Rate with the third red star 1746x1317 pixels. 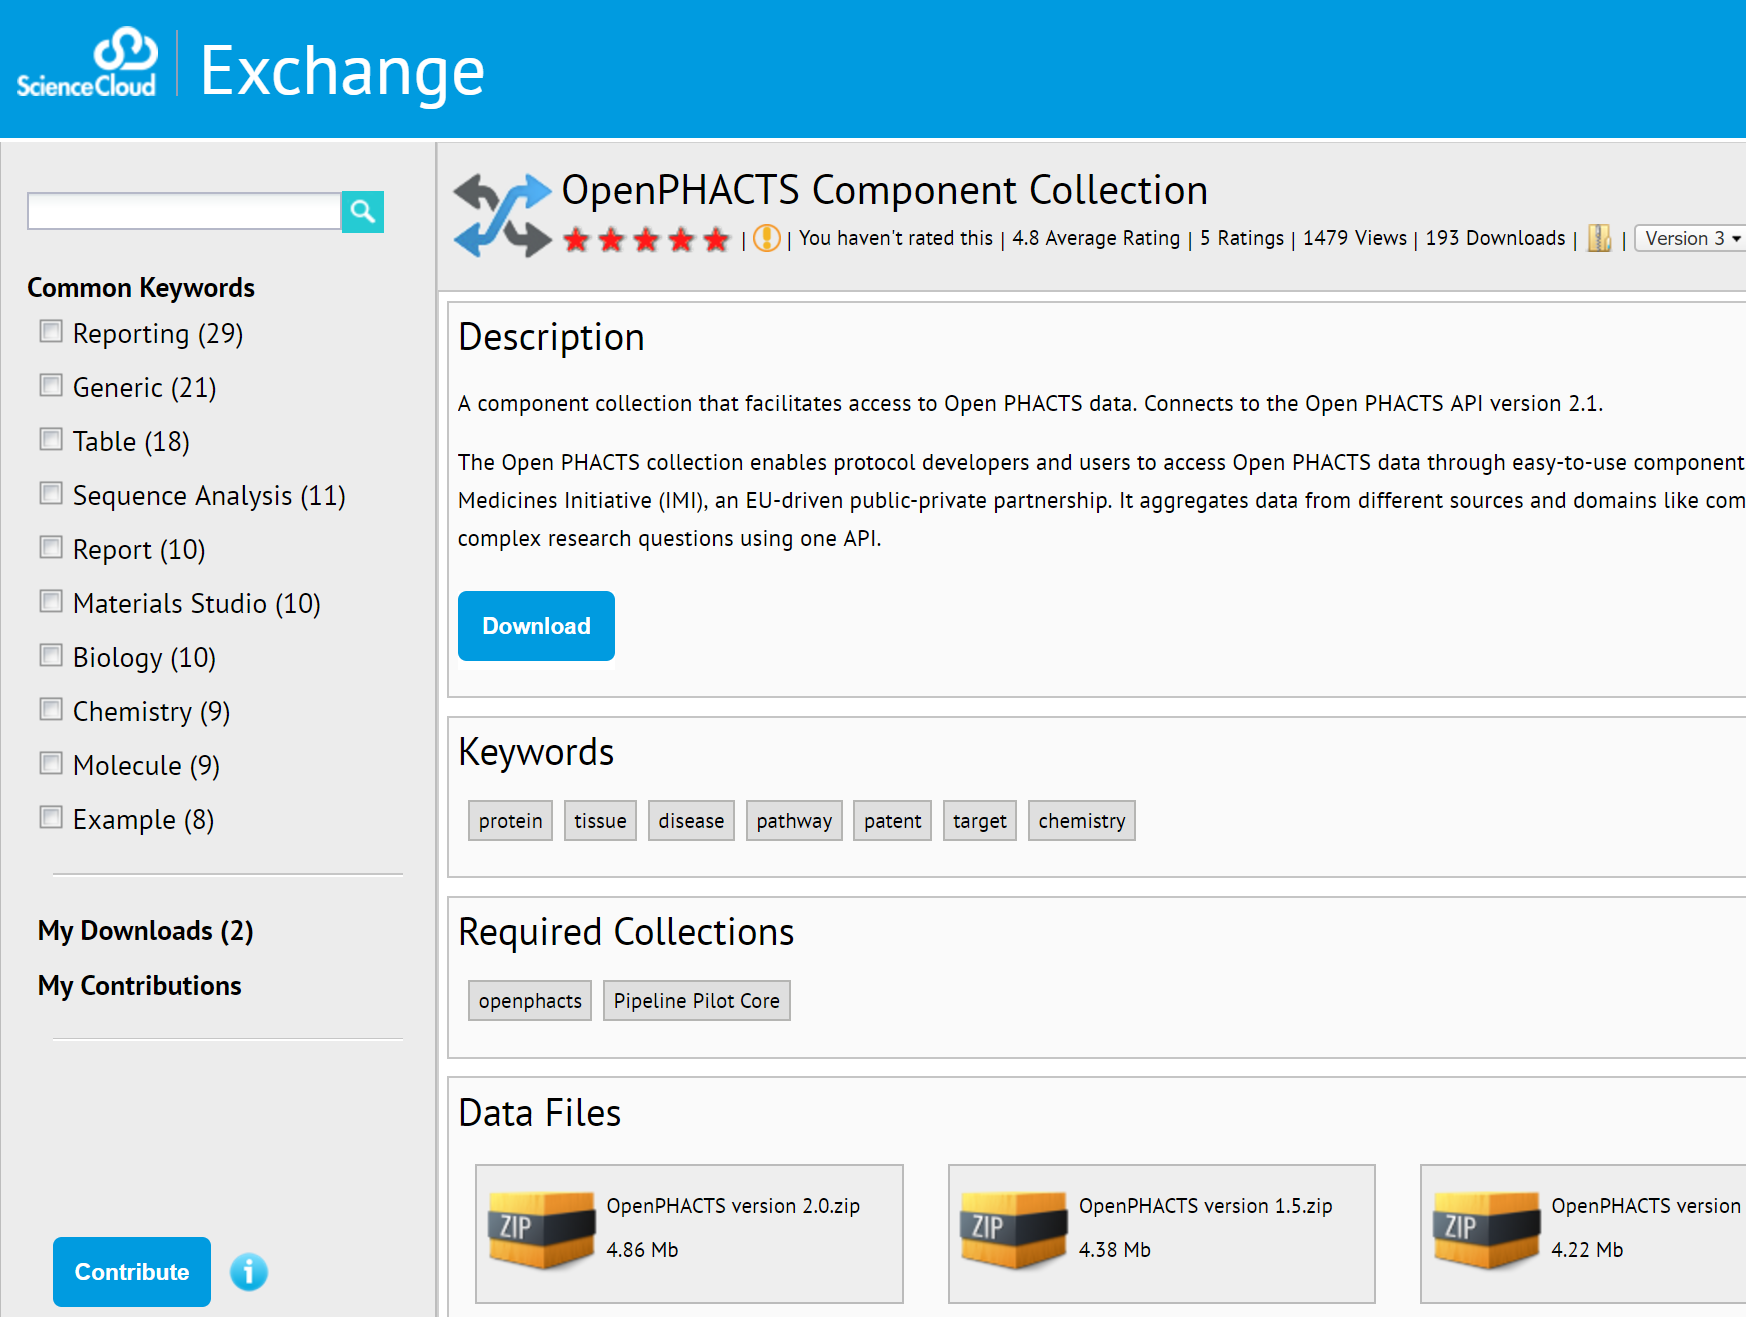point(646,239)
